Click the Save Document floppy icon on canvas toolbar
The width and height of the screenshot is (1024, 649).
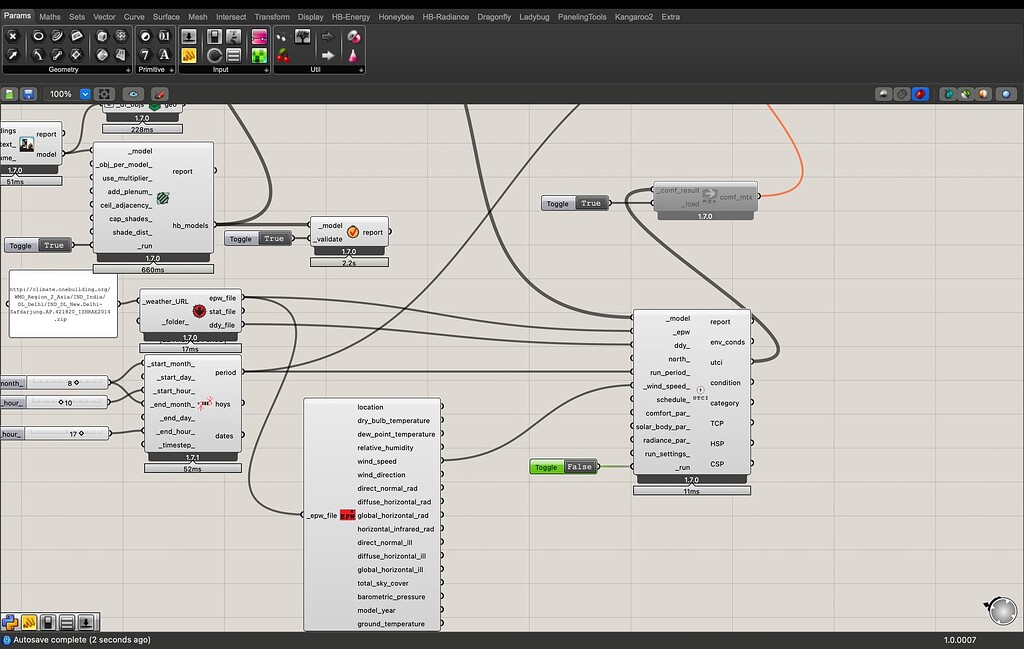pos(28,93)
